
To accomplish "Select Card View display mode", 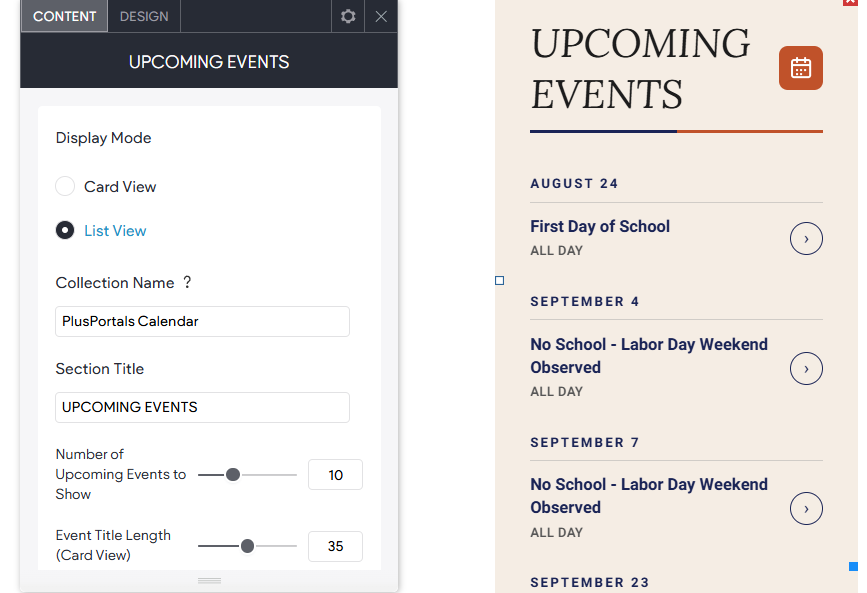I will point(65,186).
